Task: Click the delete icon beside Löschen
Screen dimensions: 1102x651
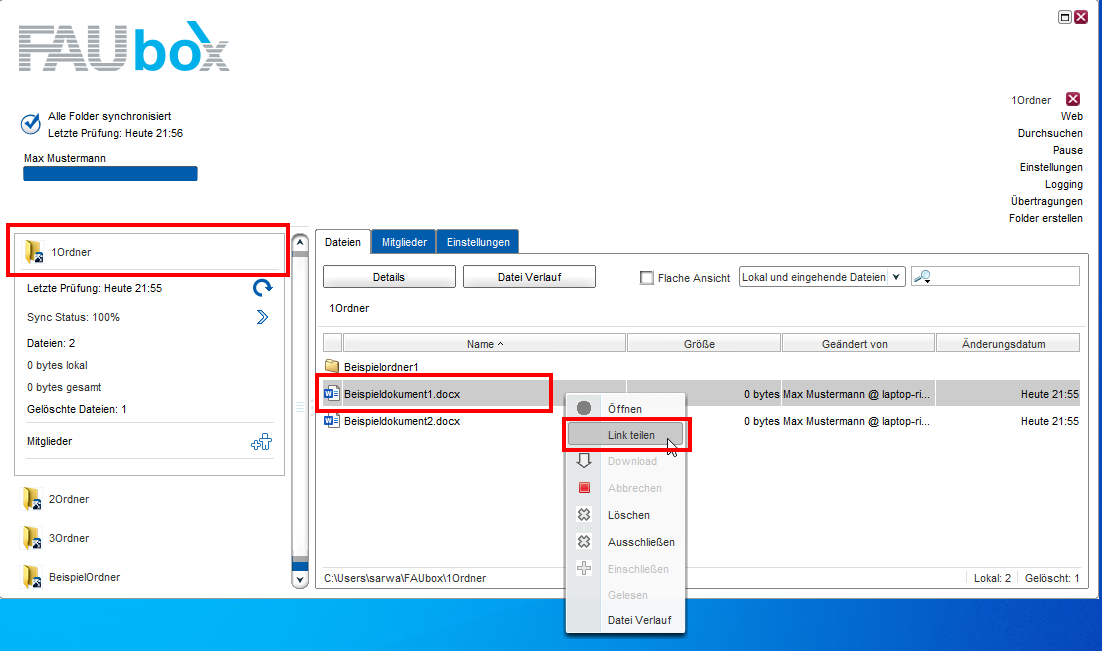Action: tap(584, 515)
